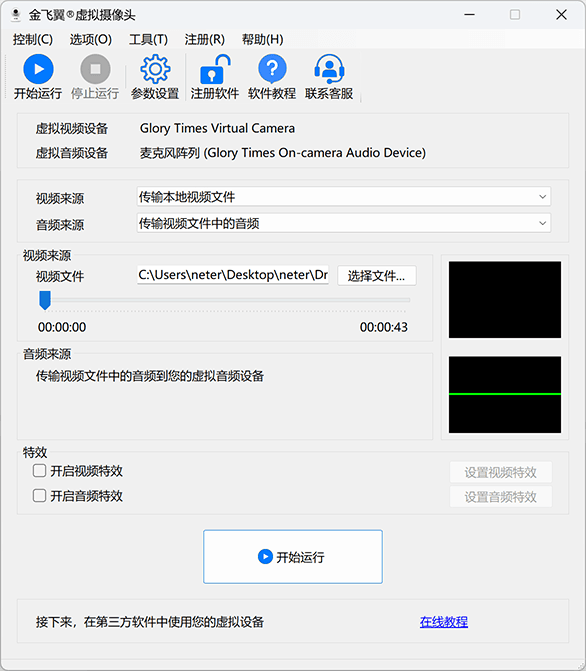Click the black video preview thumbnail
586x671 pixels.
click(x=505, y=300)
